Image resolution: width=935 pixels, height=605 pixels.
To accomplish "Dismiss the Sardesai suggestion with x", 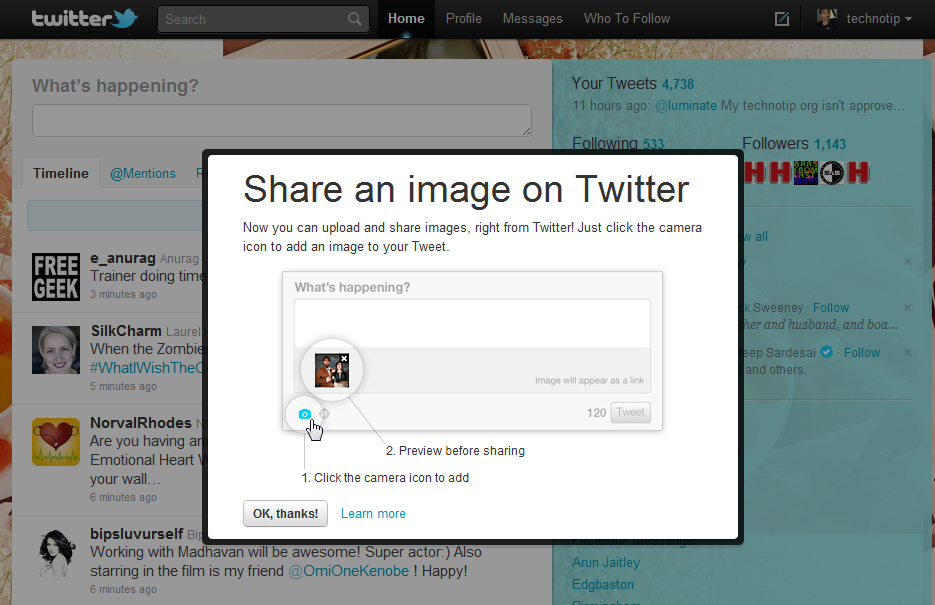I will tap(908, 352).
